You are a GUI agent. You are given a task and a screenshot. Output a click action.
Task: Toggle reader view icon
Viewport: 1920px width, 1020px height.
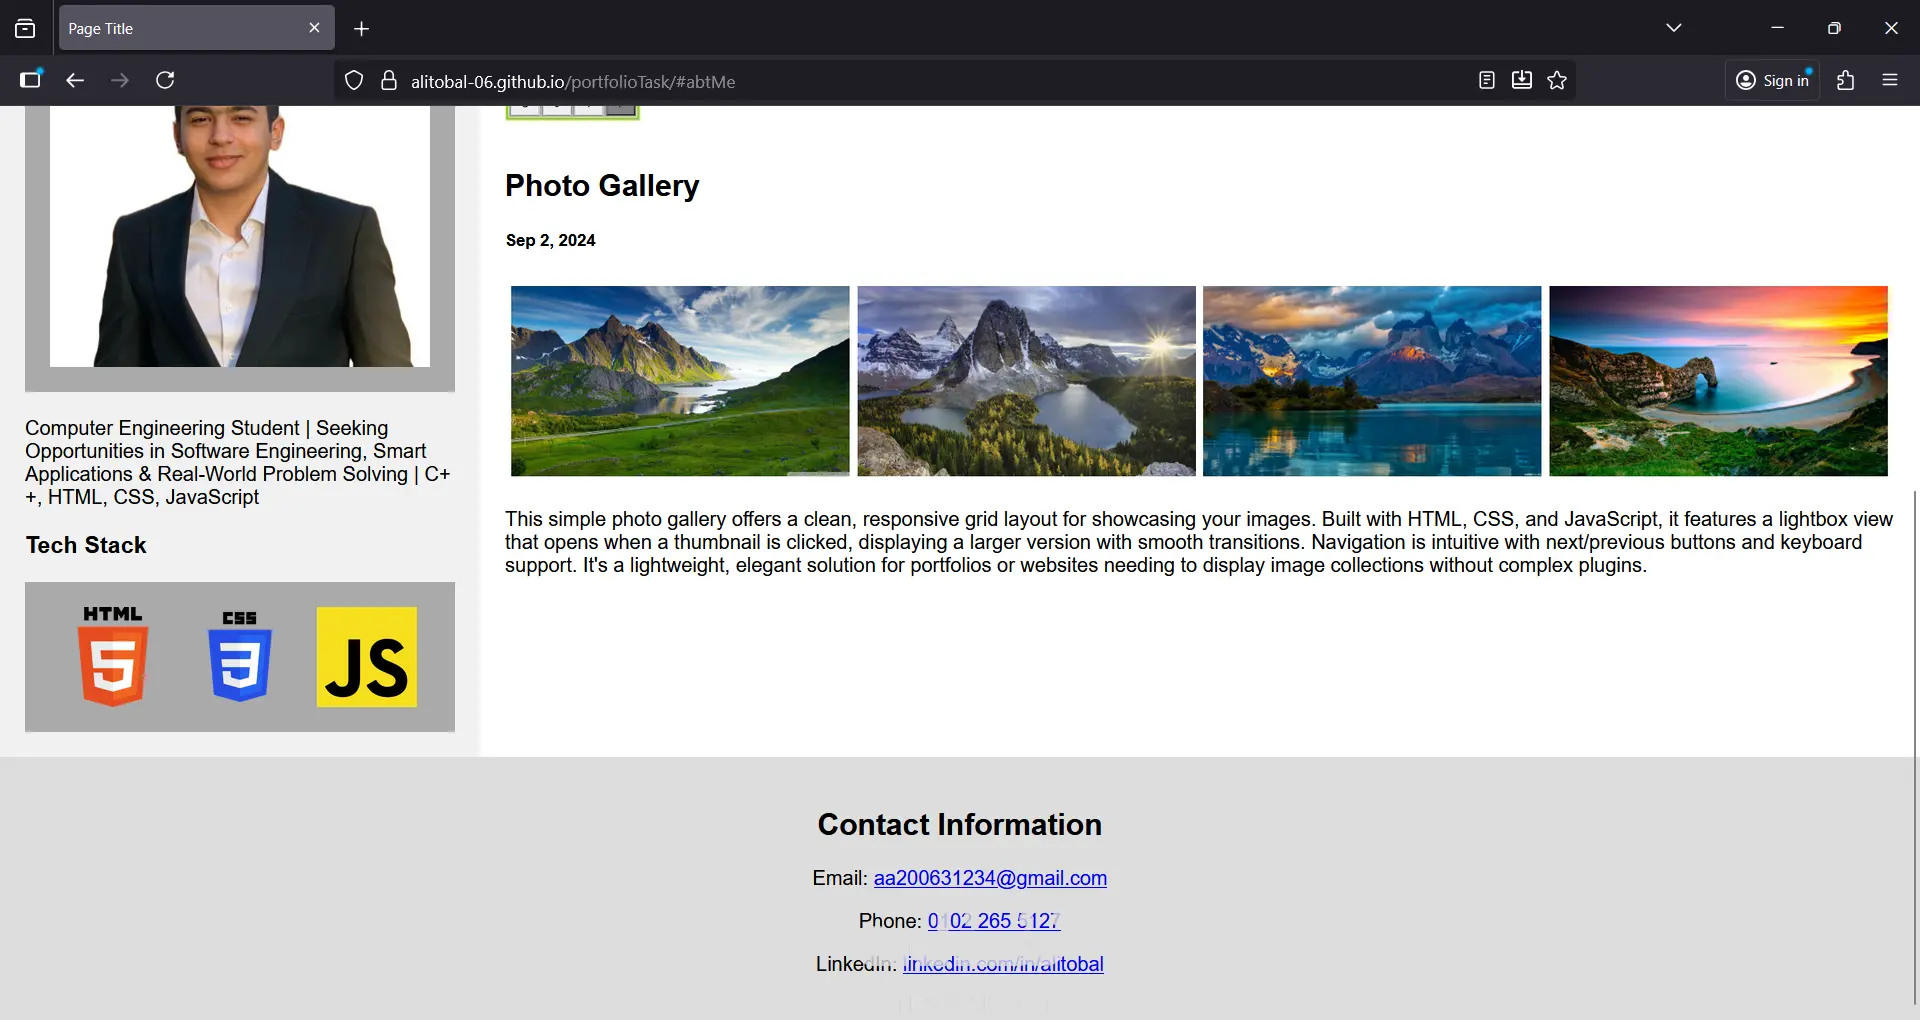point(1487,80)
